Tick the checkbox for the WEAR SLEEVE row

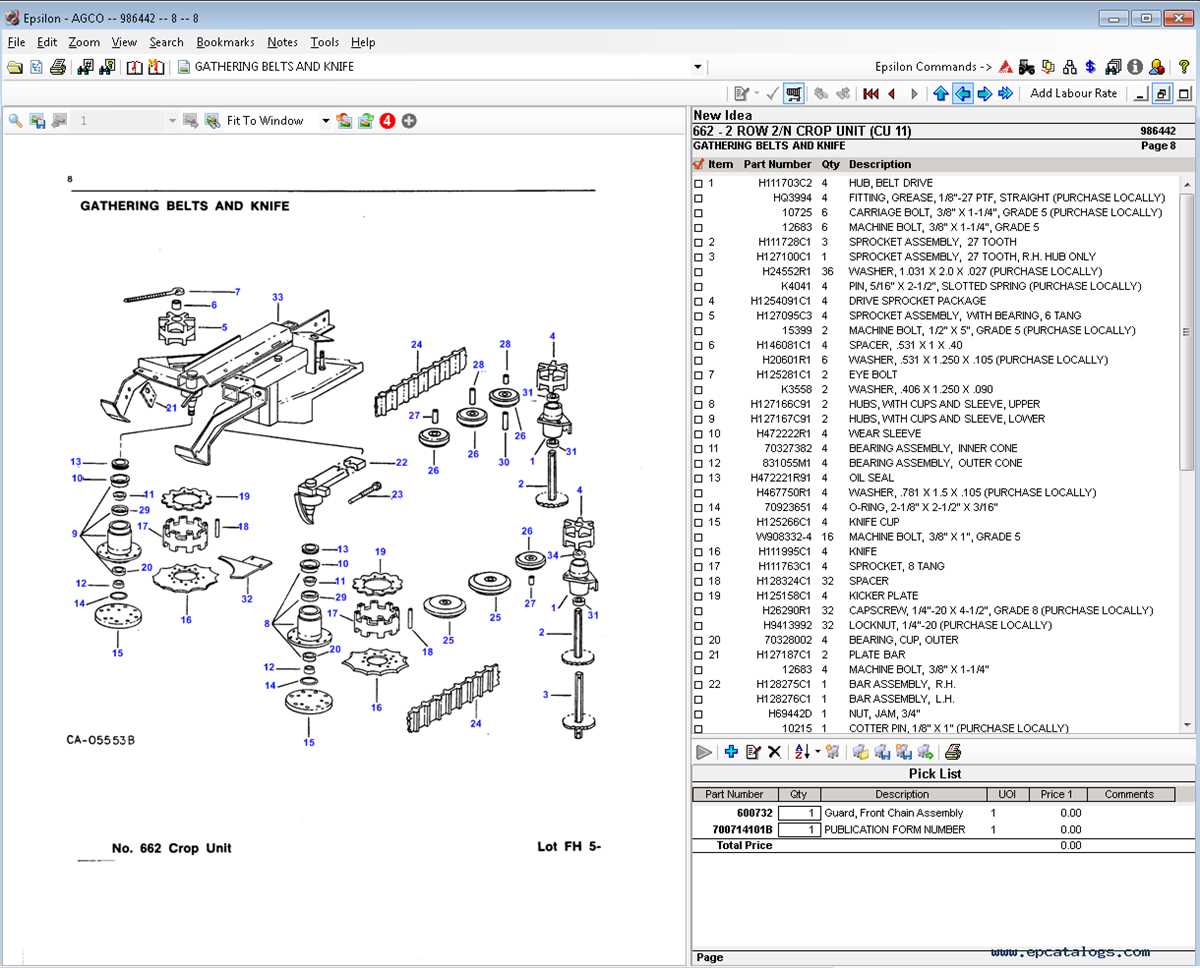pyautogui.click(x=699, y=434)
